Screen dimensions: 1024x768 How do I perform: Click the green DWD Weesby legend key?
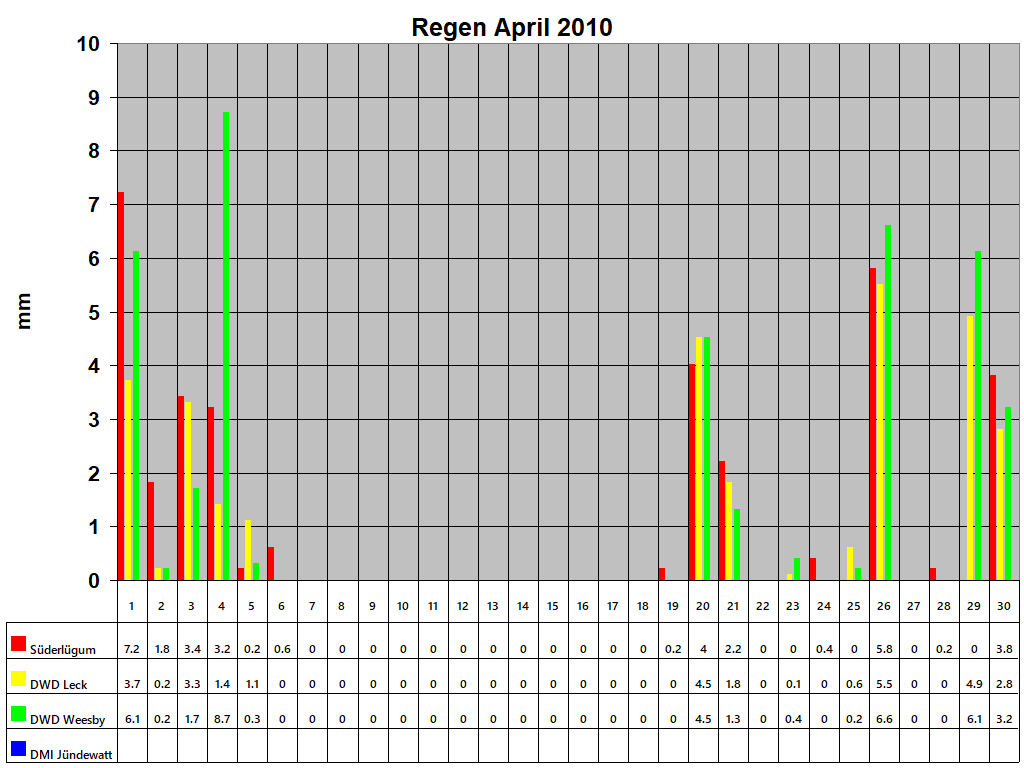[x=17, y=715]
